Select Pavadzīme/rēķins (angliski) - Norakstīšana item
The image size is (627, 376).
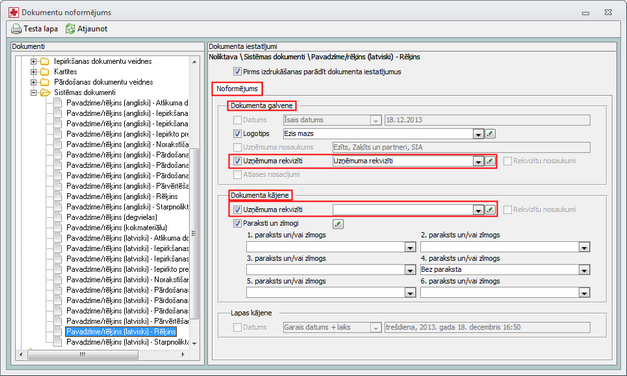click(128, 144)
